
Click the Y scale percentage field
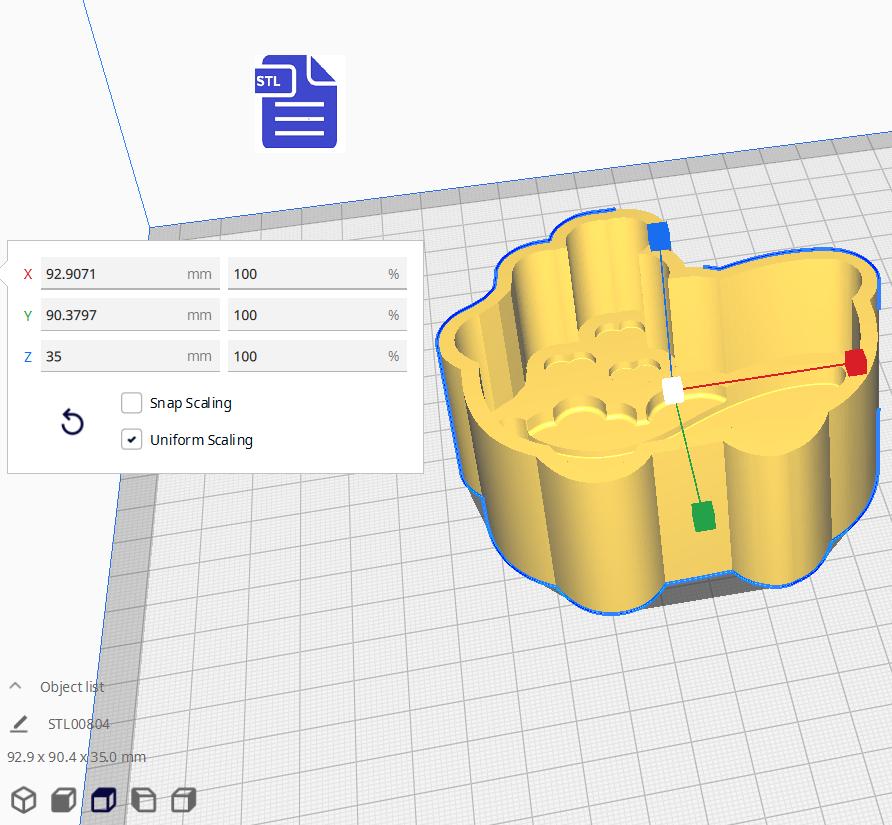point(317,315)
